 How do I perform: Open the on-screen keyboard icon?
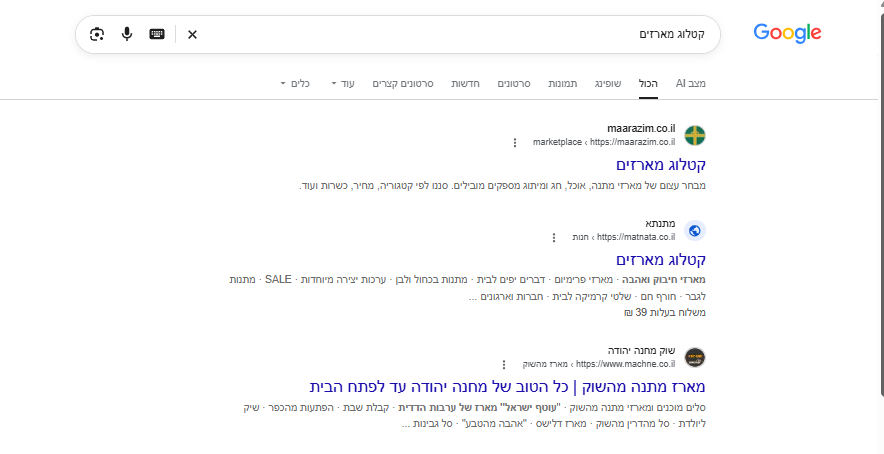tap(157, 34)
